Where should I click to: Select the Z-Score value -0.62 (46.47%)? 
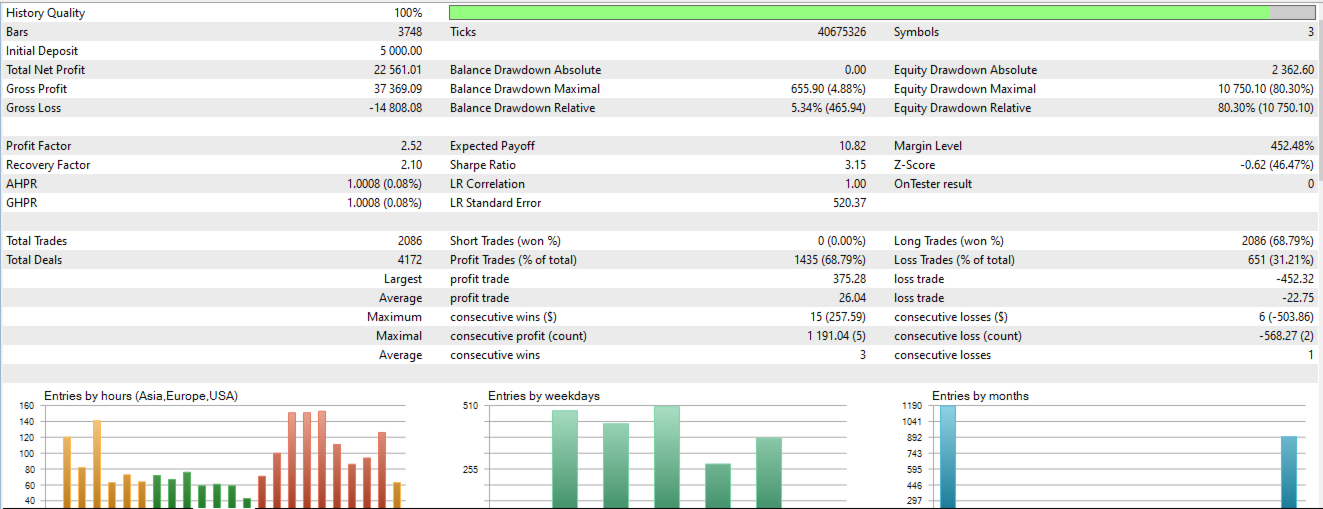click(1277, 165)
